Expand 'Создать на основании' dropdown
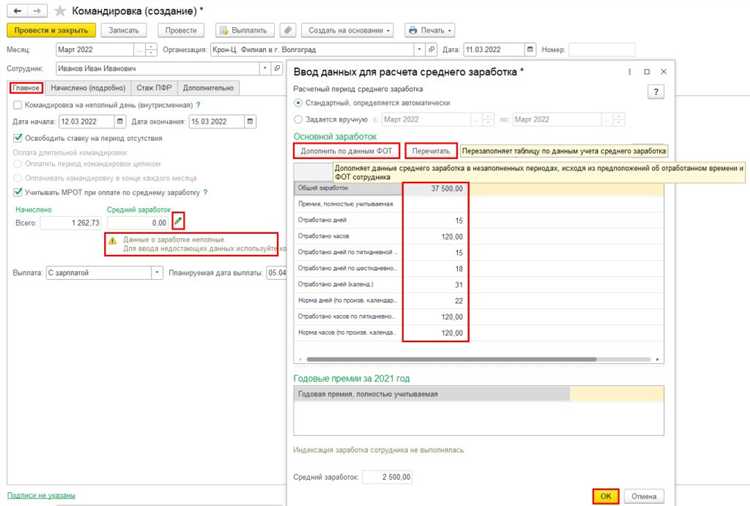 pos(348,30)
